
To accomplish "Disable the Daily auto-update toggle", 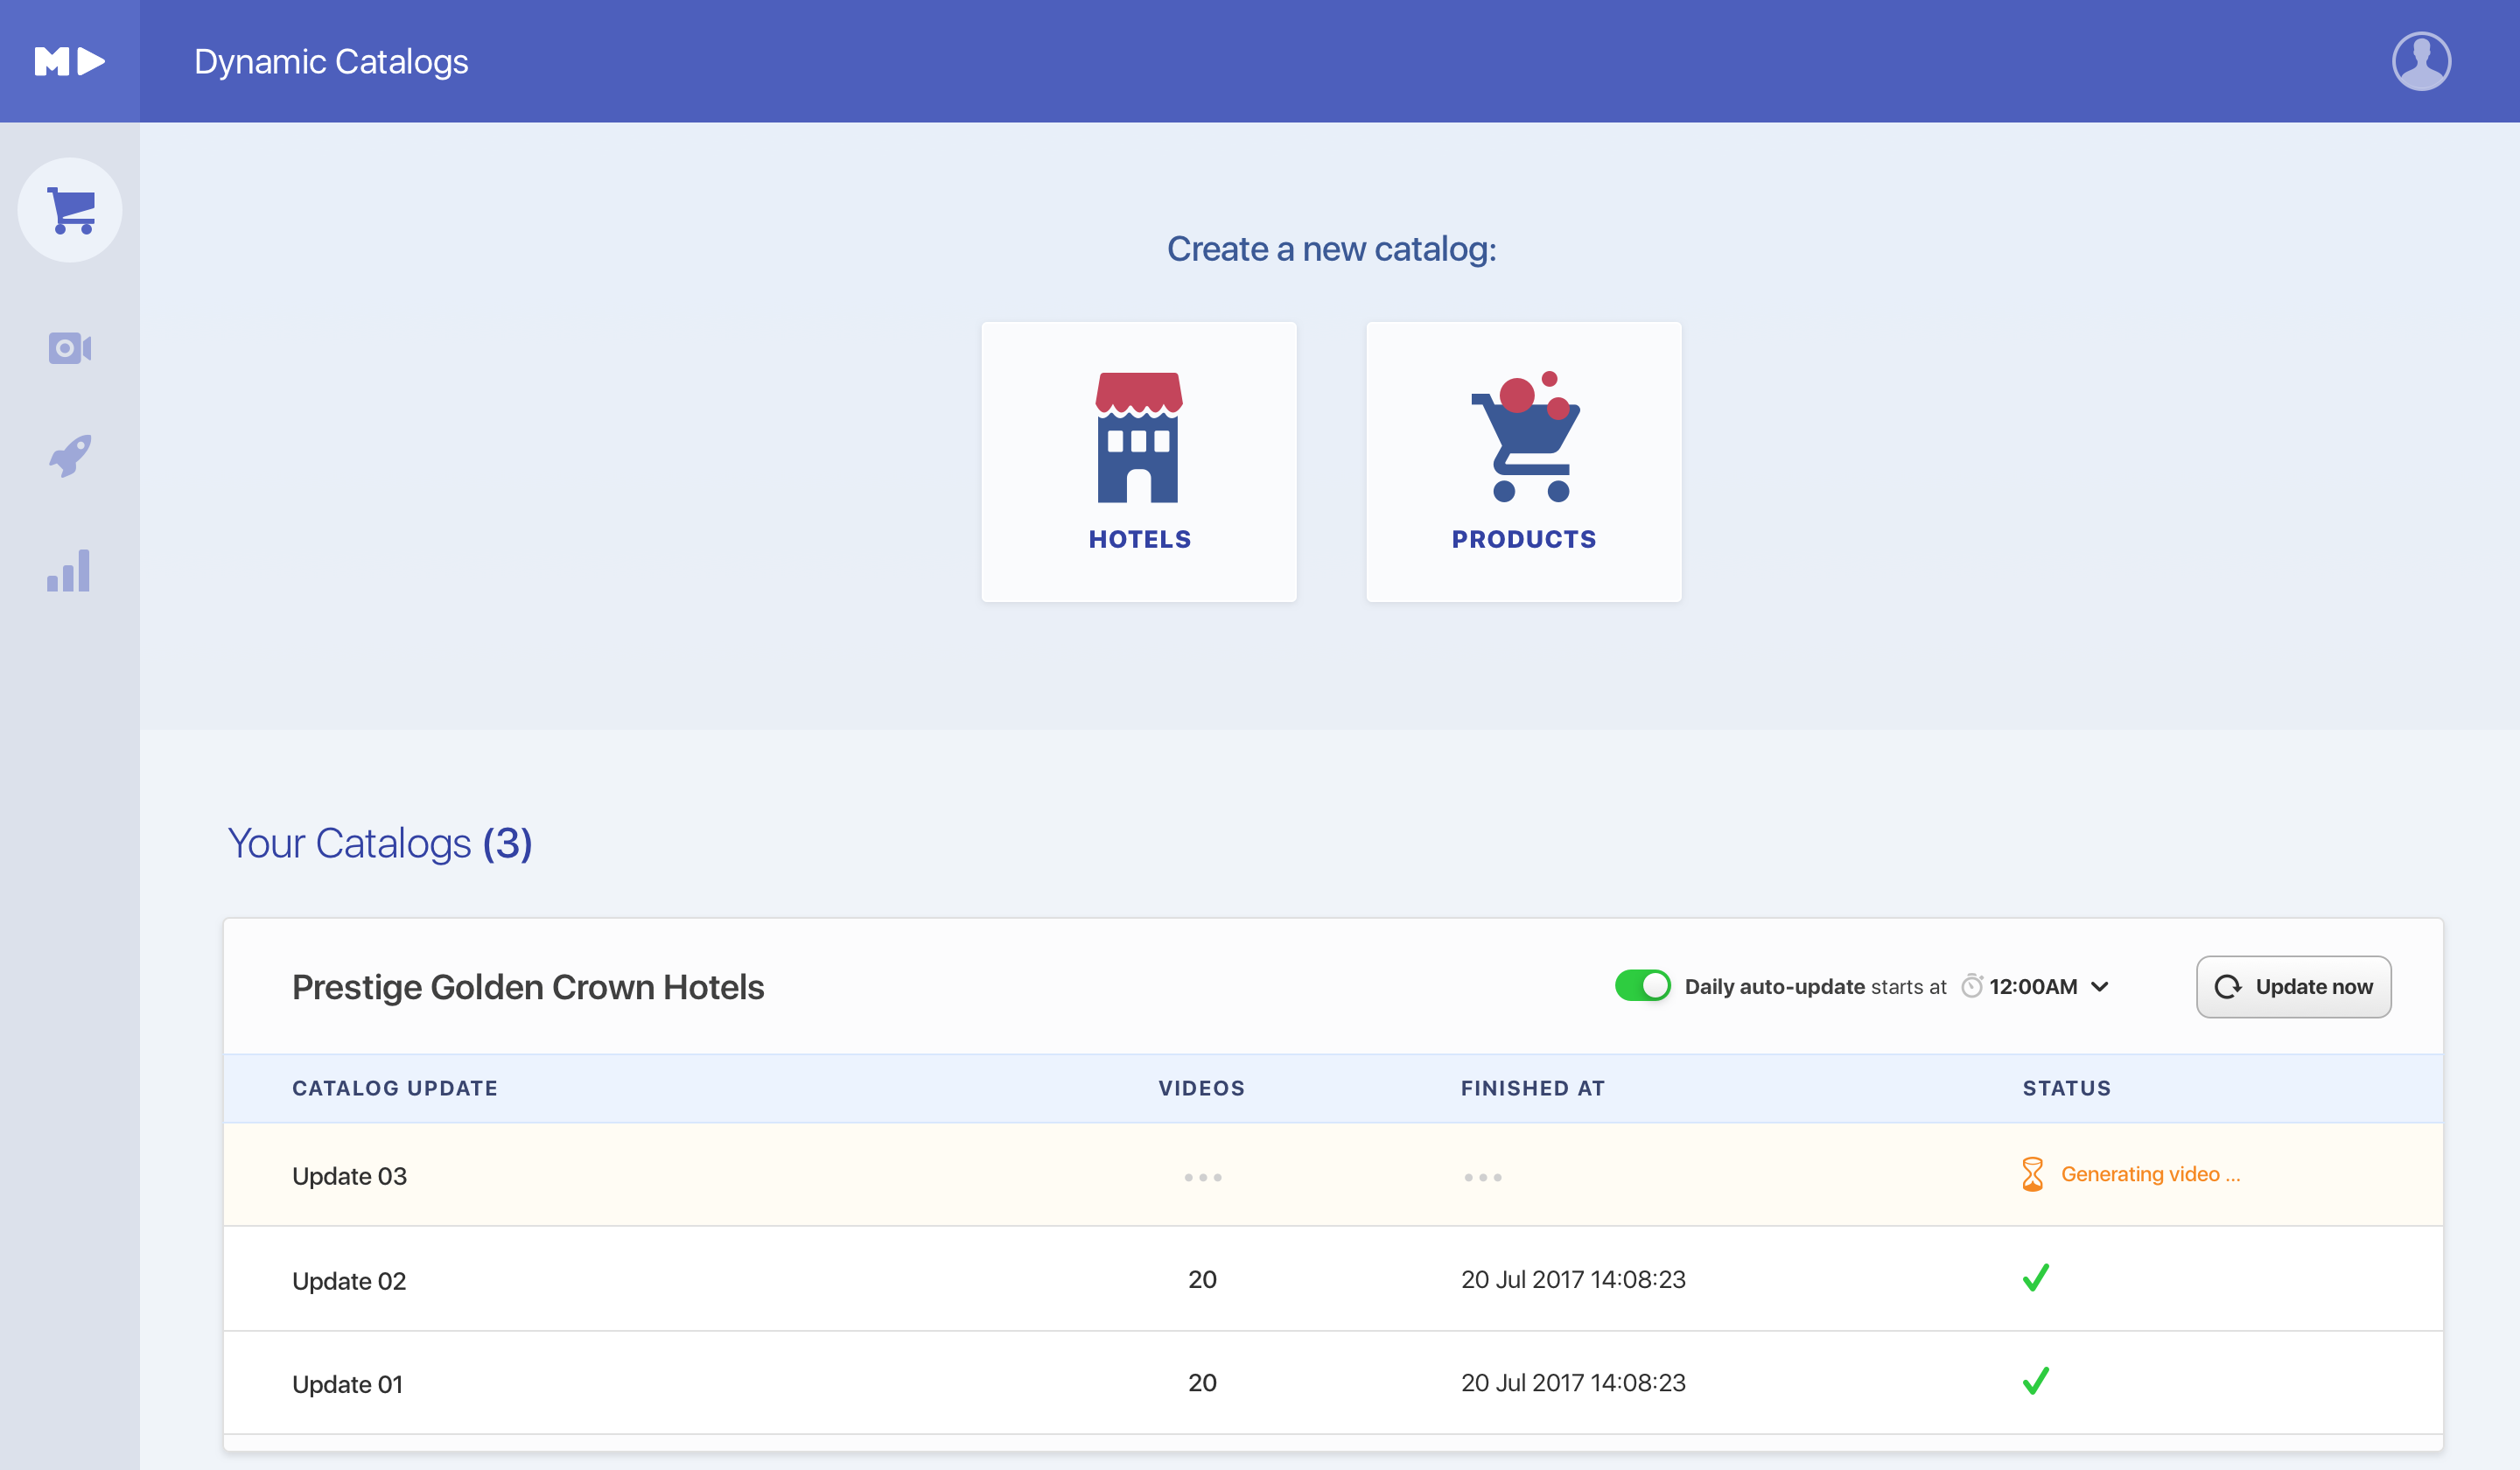I will (x=1642, y=986).
